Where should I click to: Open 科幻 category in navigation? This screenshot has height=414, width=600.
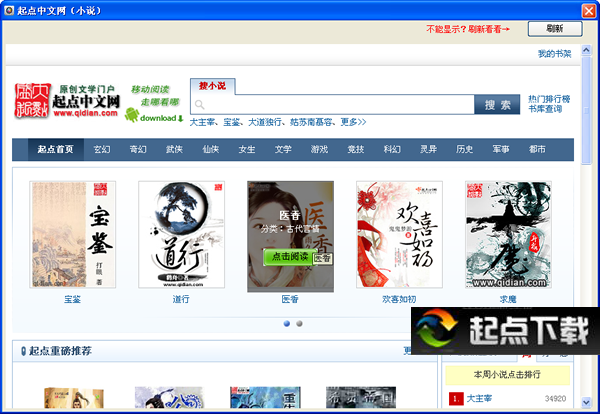[392, 149]
